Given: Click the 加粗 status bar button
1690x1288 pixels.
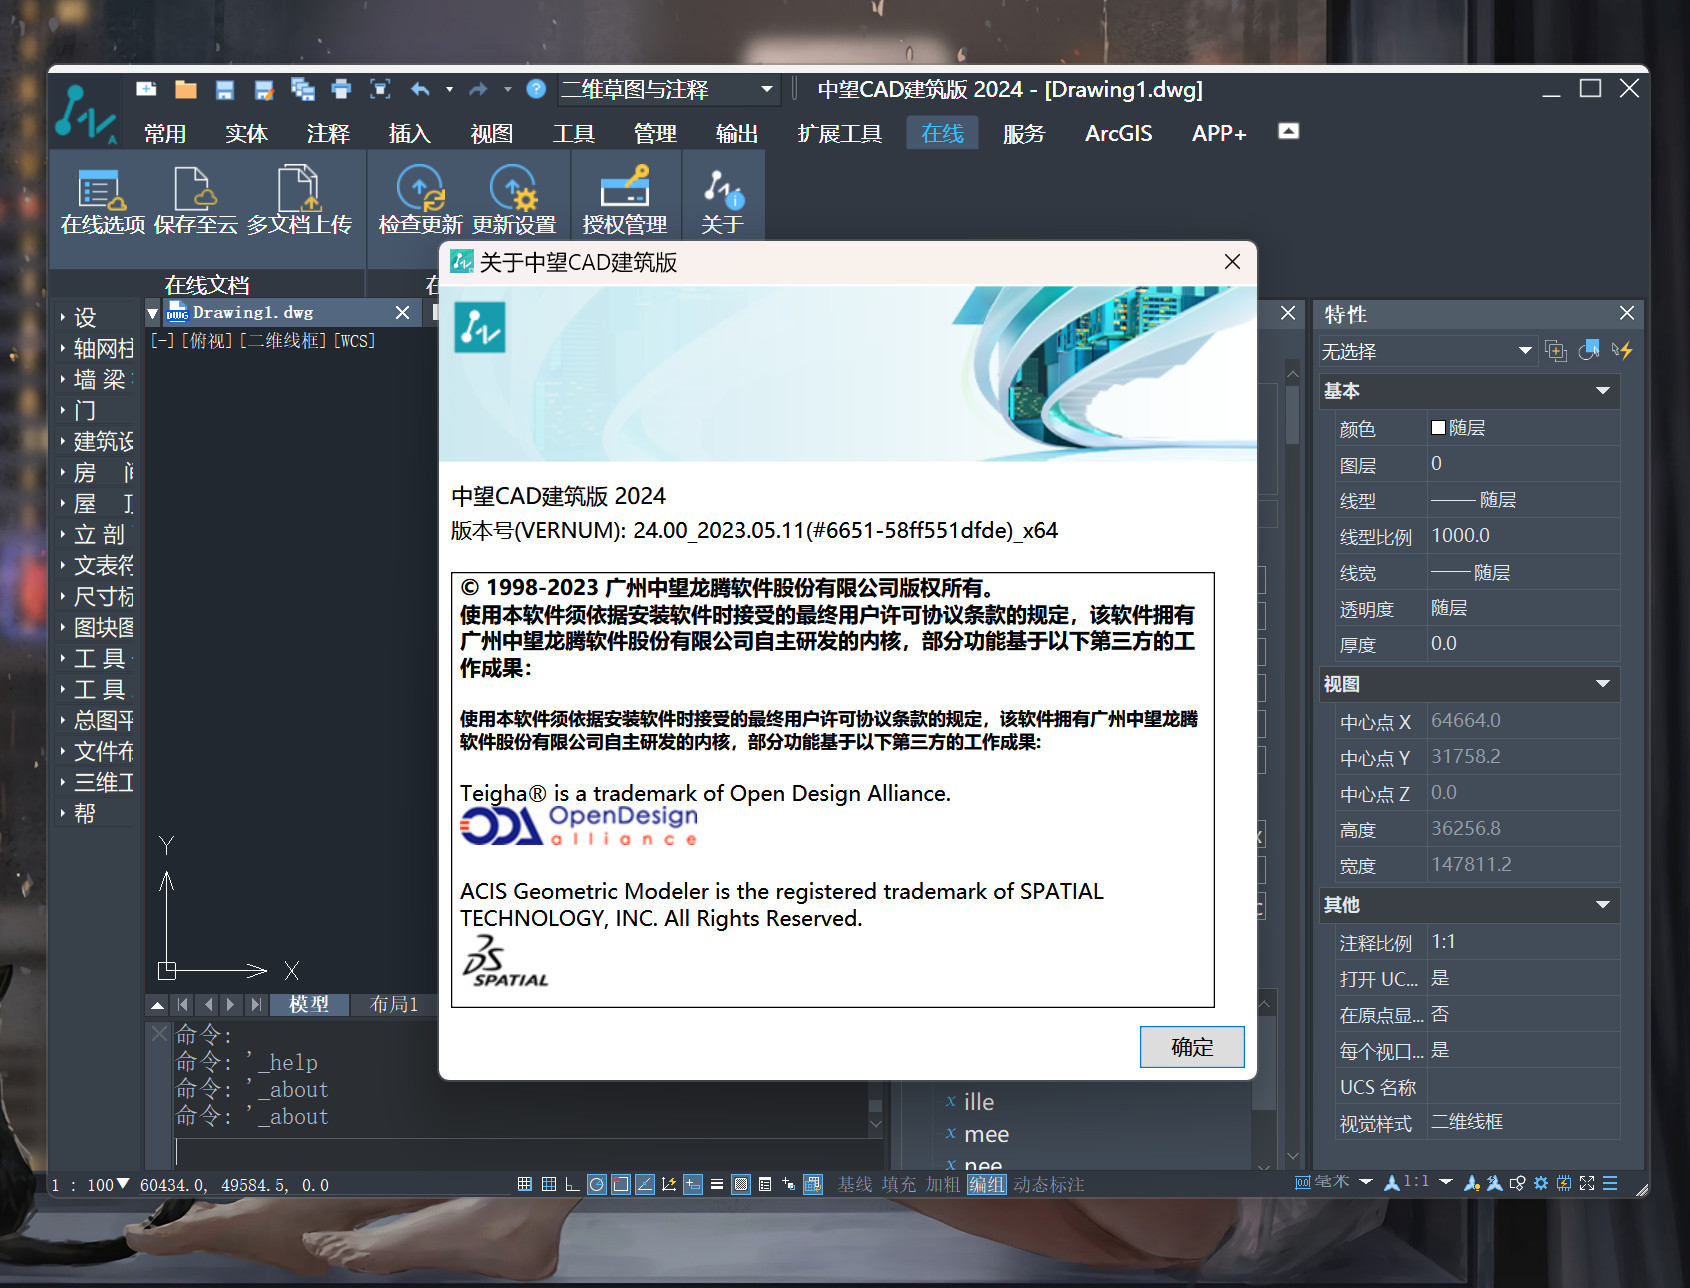Looking at the screenshot, I should (943, 1184).
